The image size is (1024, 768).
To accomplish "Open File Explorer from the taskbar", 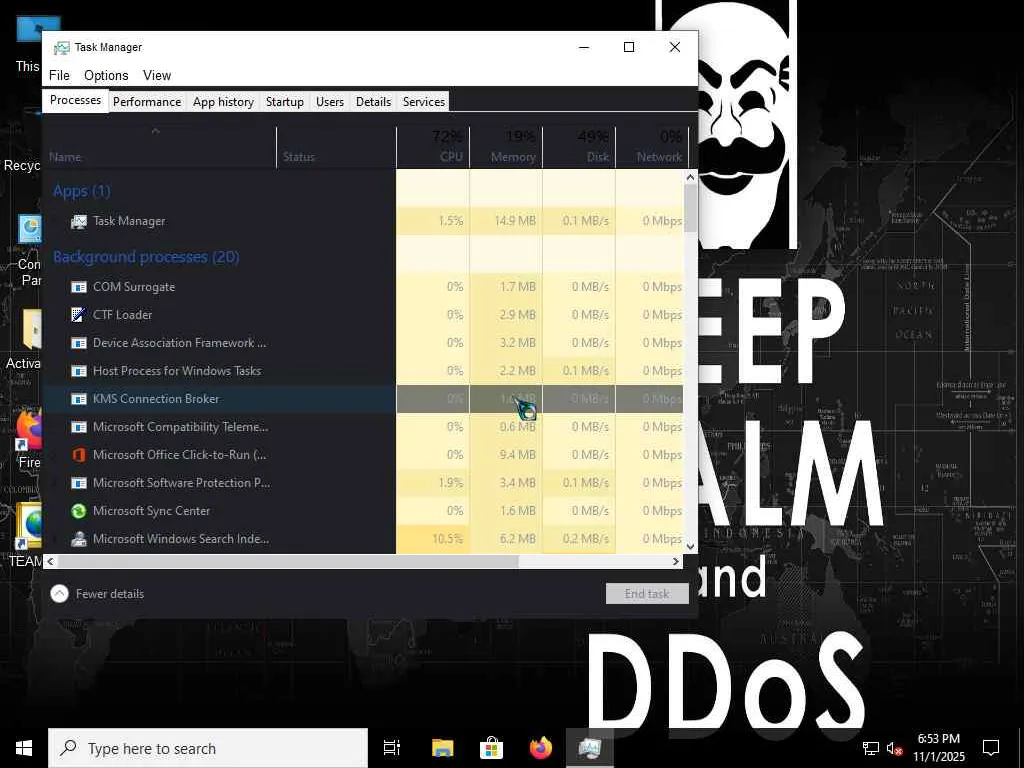I will [442, 748].
